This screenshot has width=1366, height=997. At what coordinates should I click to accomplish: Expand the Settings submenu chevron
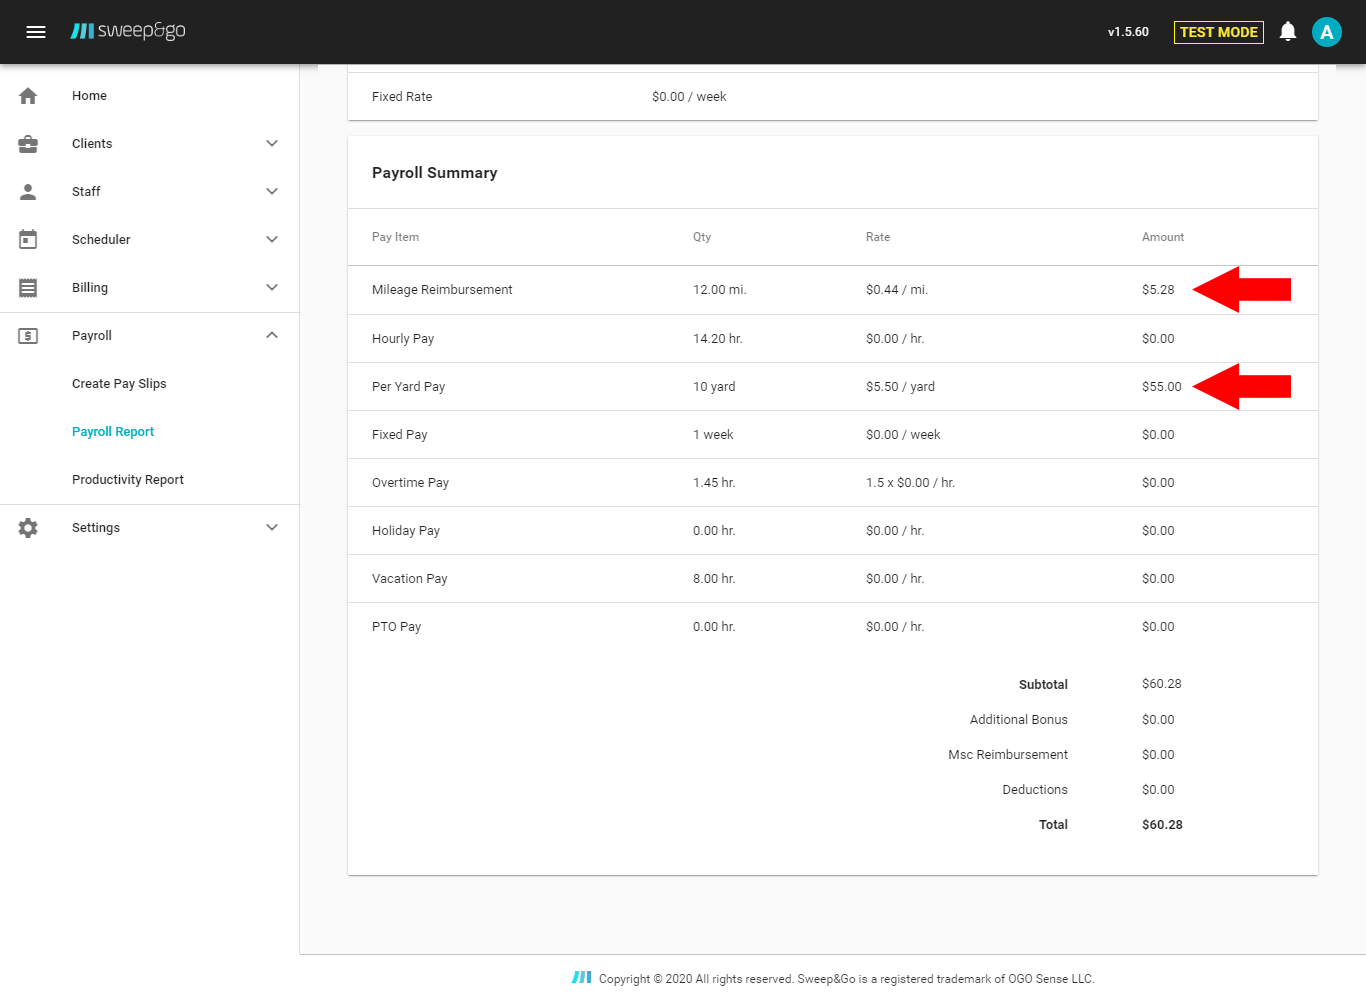[272, 528]
